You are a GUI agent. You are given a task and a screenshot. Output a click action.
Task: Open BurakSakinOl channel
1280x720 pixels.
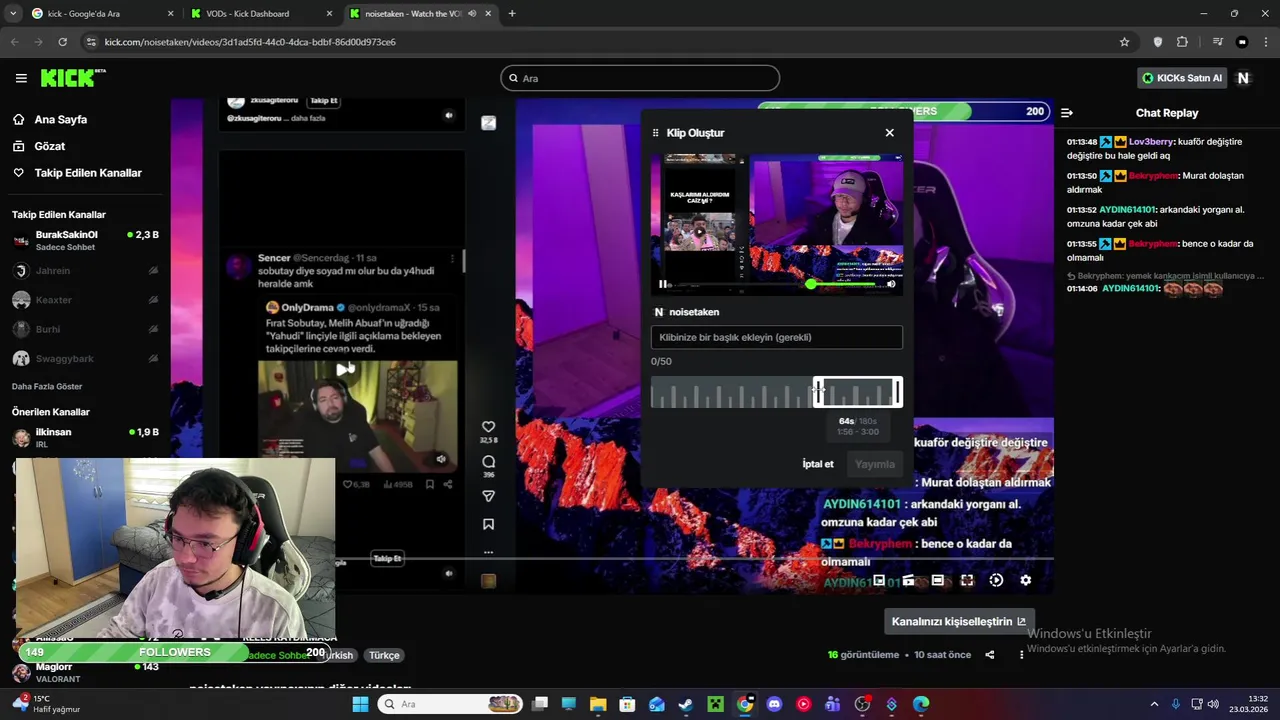[x=85, y=240]
